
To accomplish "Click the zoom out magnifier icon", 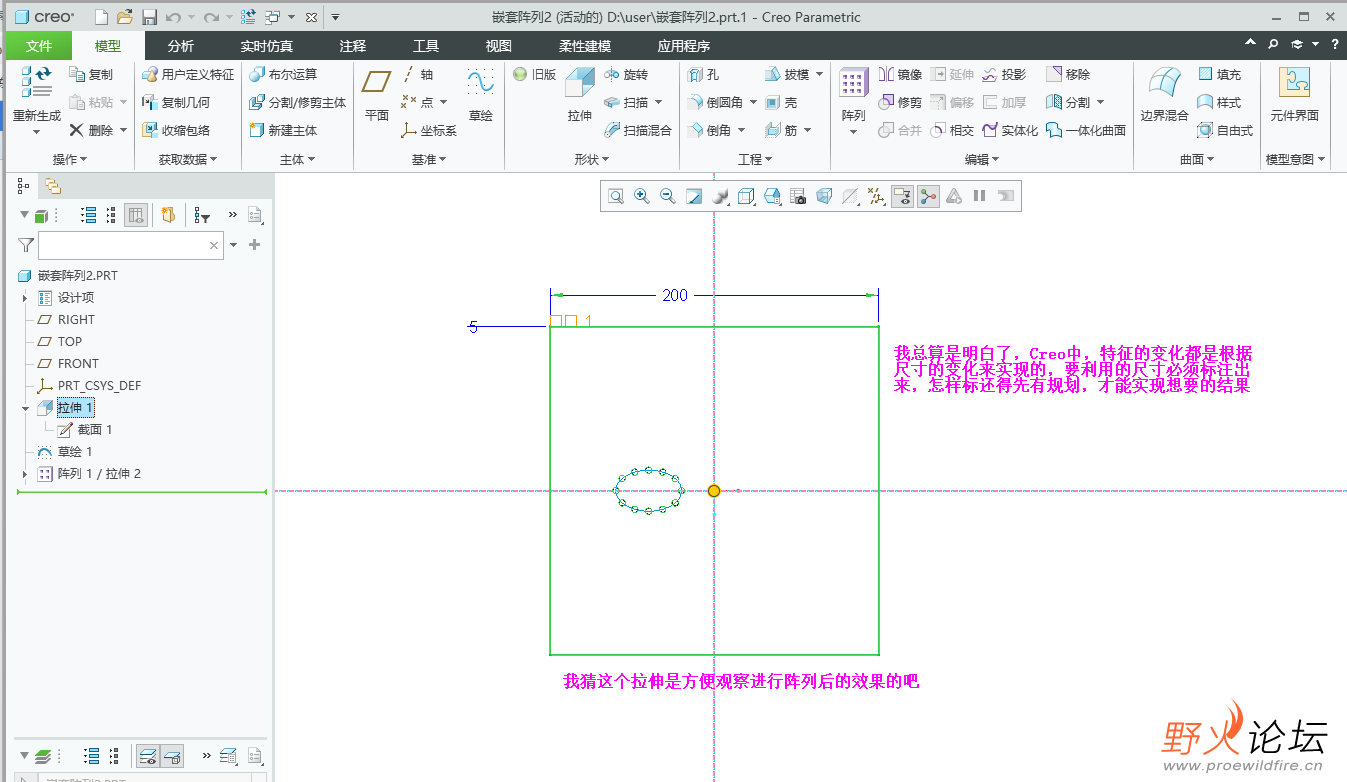I will pos(668,196).
